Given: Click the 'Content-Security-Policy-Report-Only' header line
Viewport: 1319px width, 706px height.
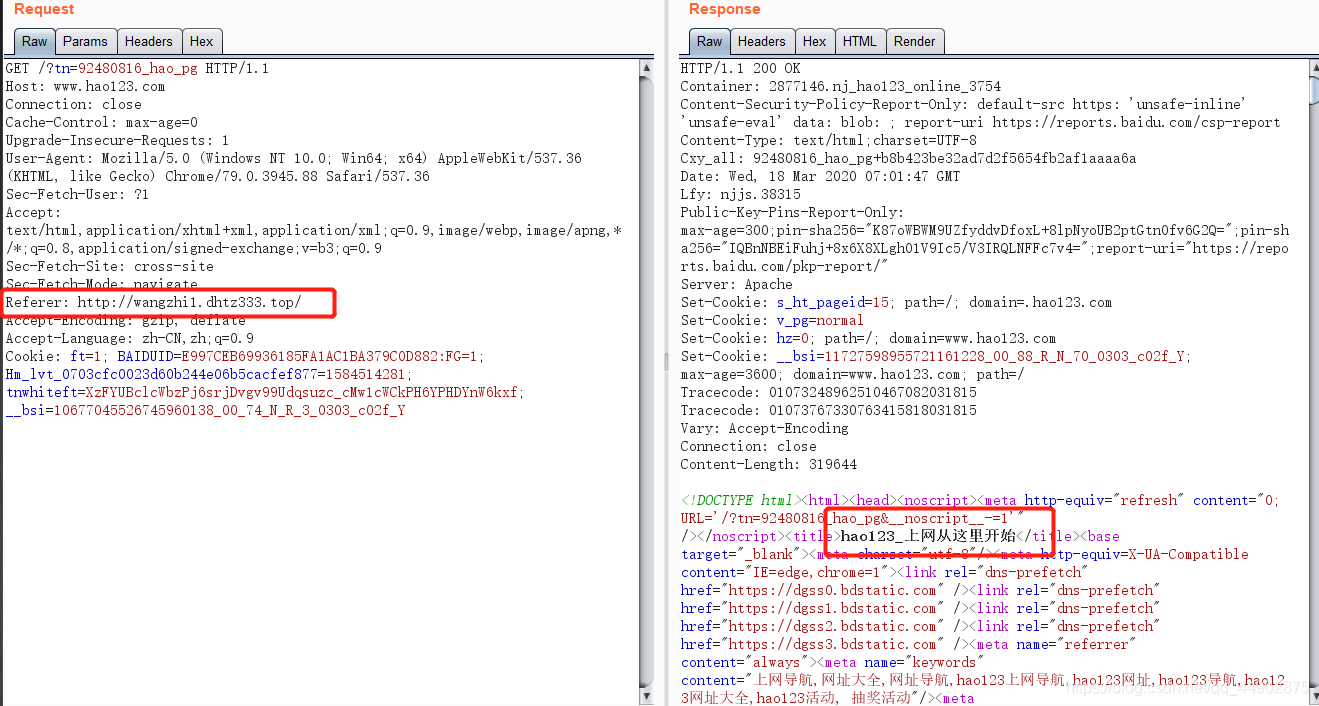Looking at the screenshot, I should pos(964,104).
